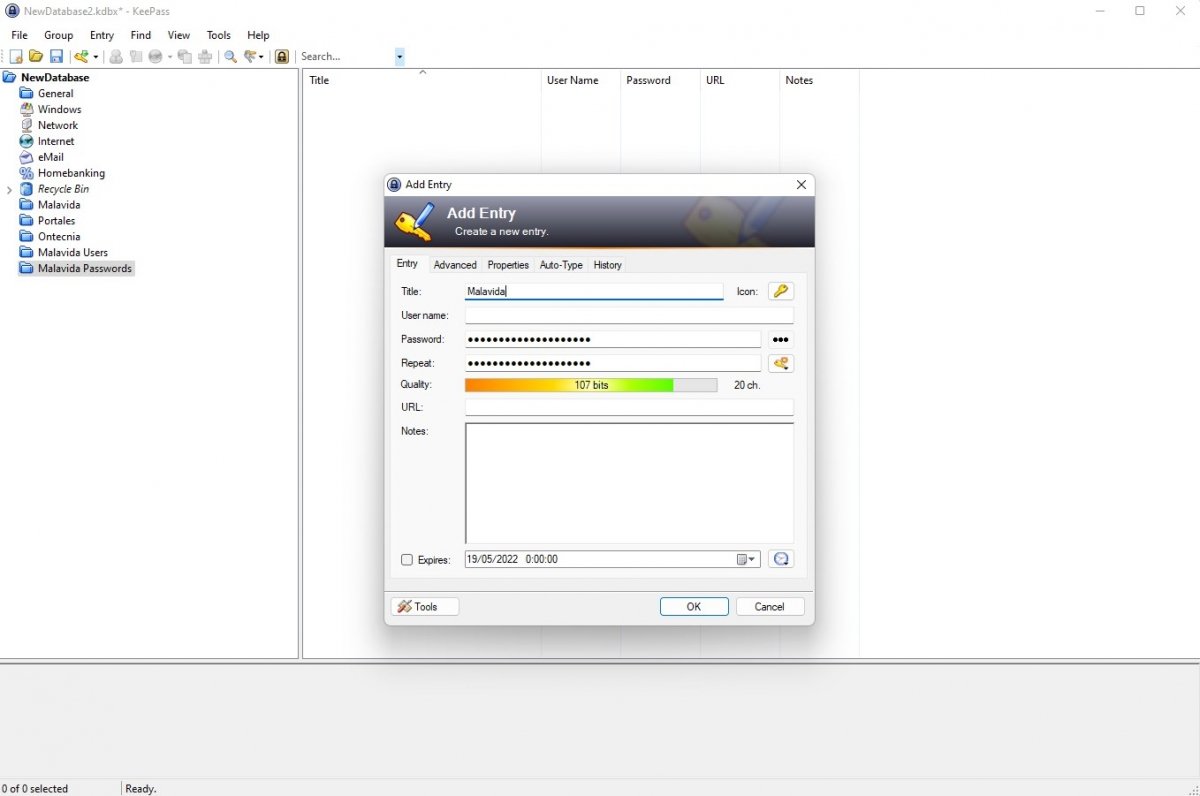Click the New database toolbar icon

(x=16, y=57)
